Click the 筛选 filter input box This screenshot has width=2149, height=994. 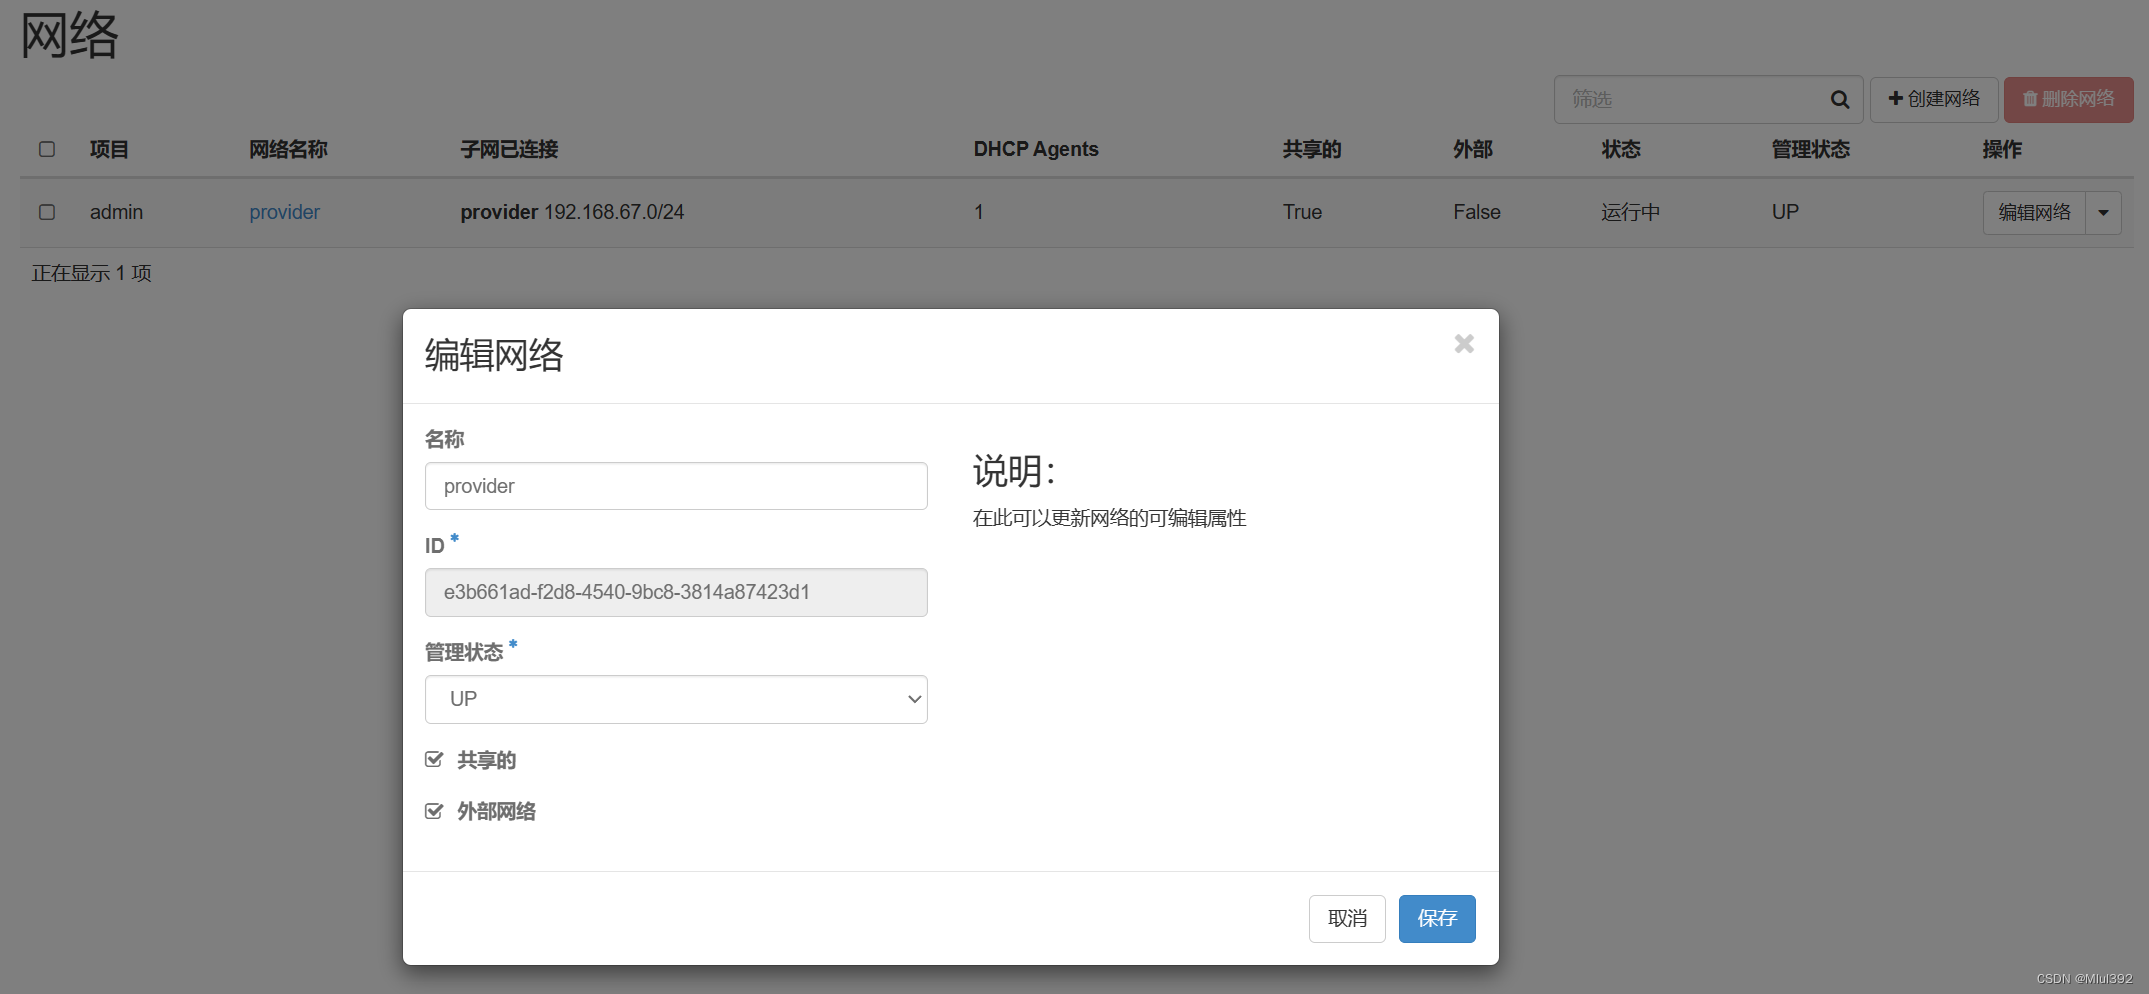pos(1690,99)
